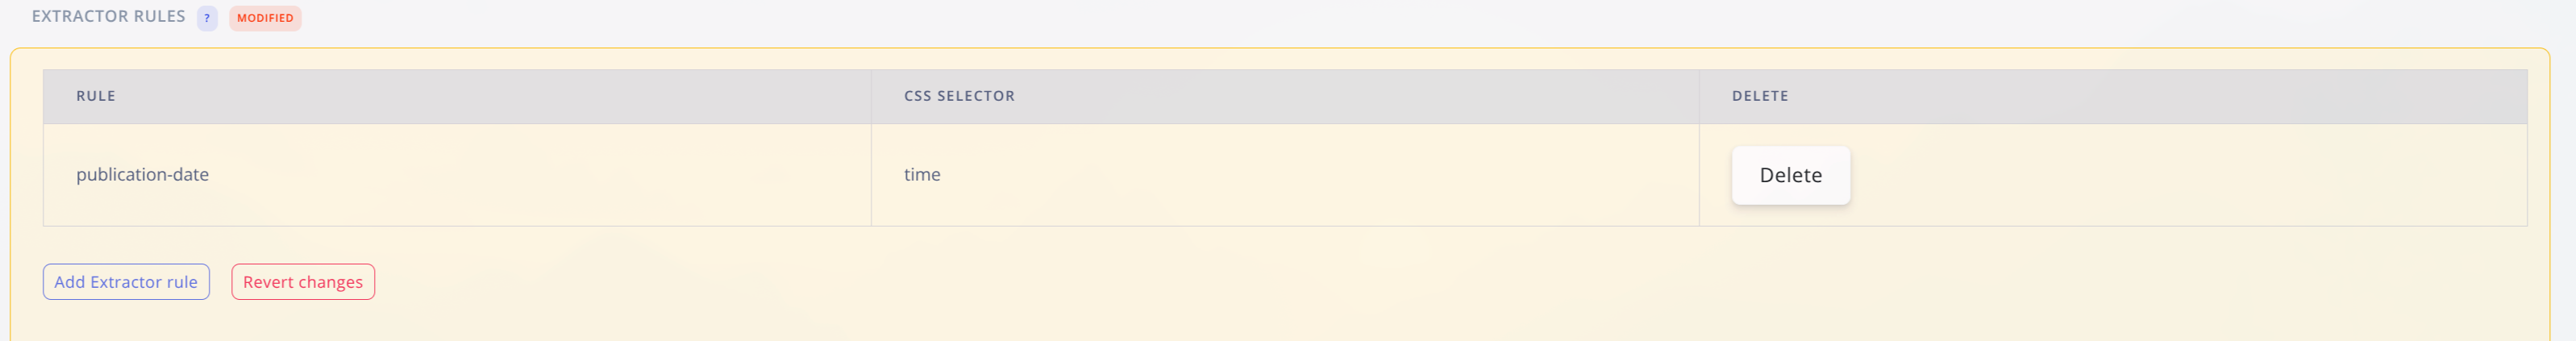This screenshot has width=2576, height=341.
Task: Delete the publication-date extractor rule
Action: 1790,176
